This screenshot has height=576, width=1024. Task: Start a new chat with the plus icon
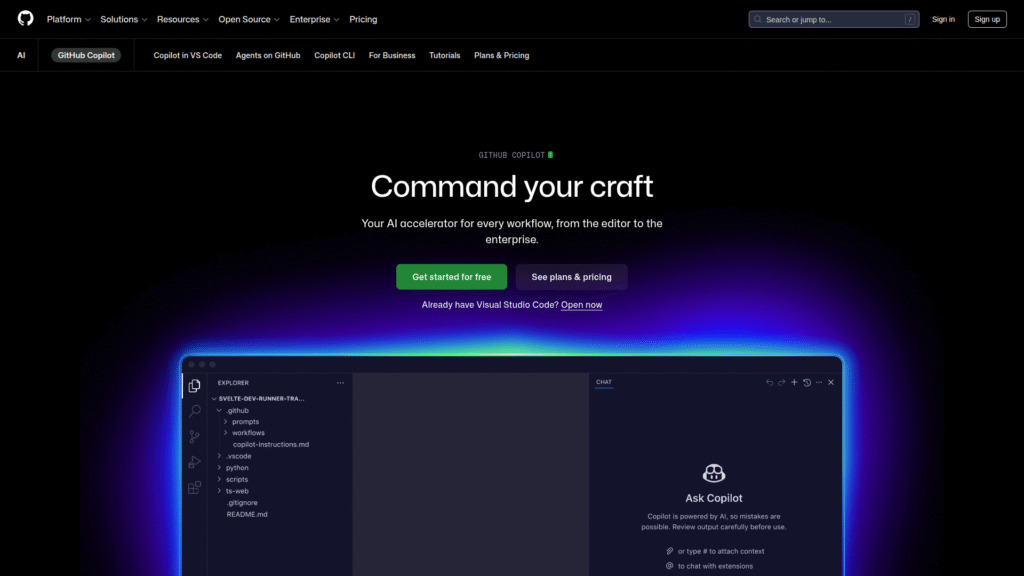[x=794, y=382]
